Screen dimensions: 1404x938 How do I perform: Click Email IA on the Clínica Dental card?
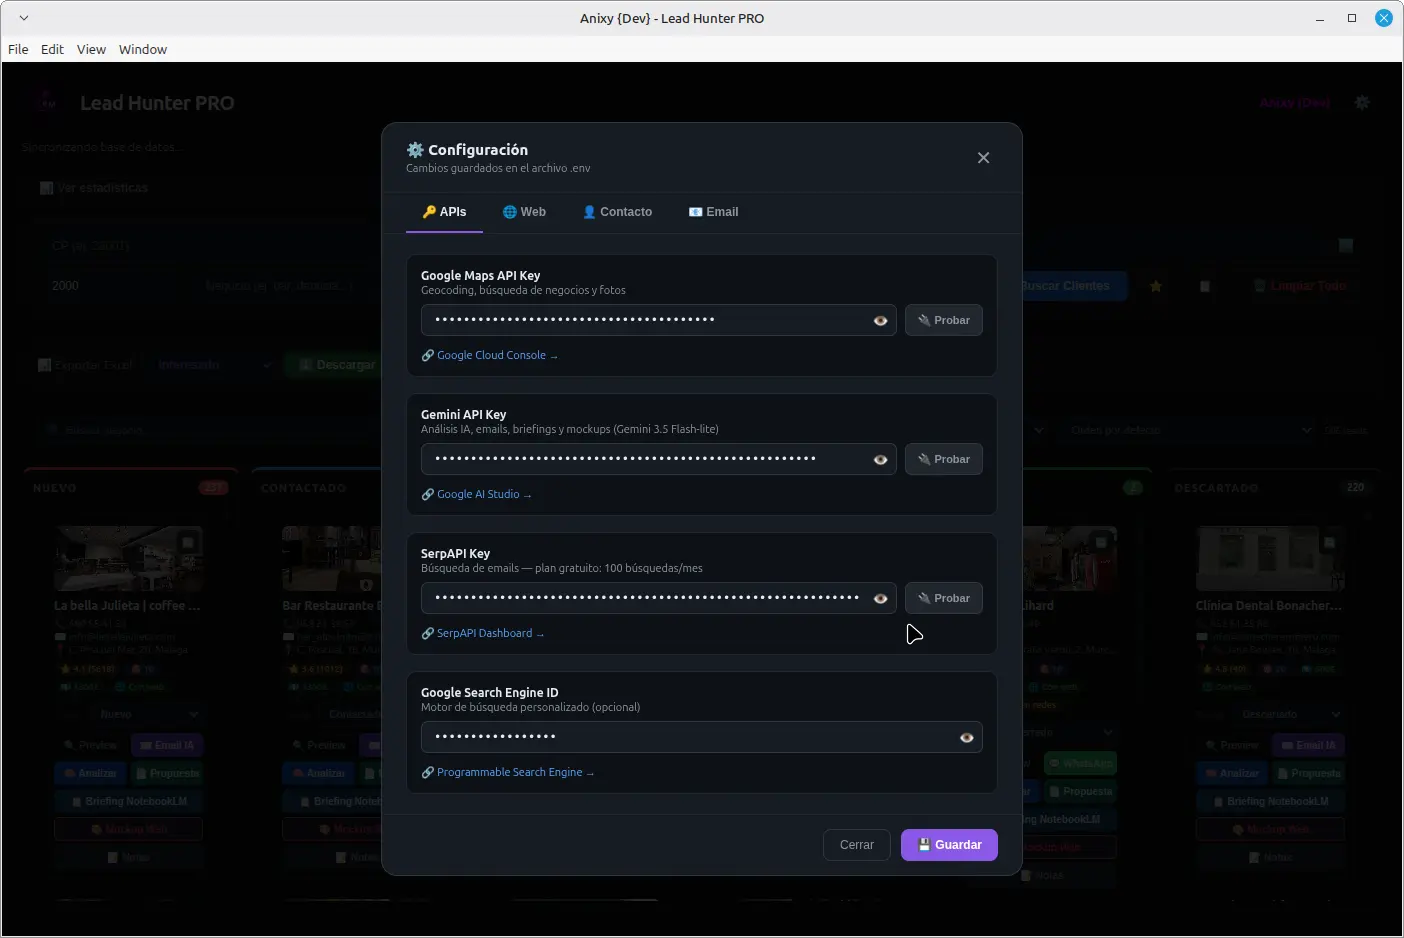click(1308, 745)
